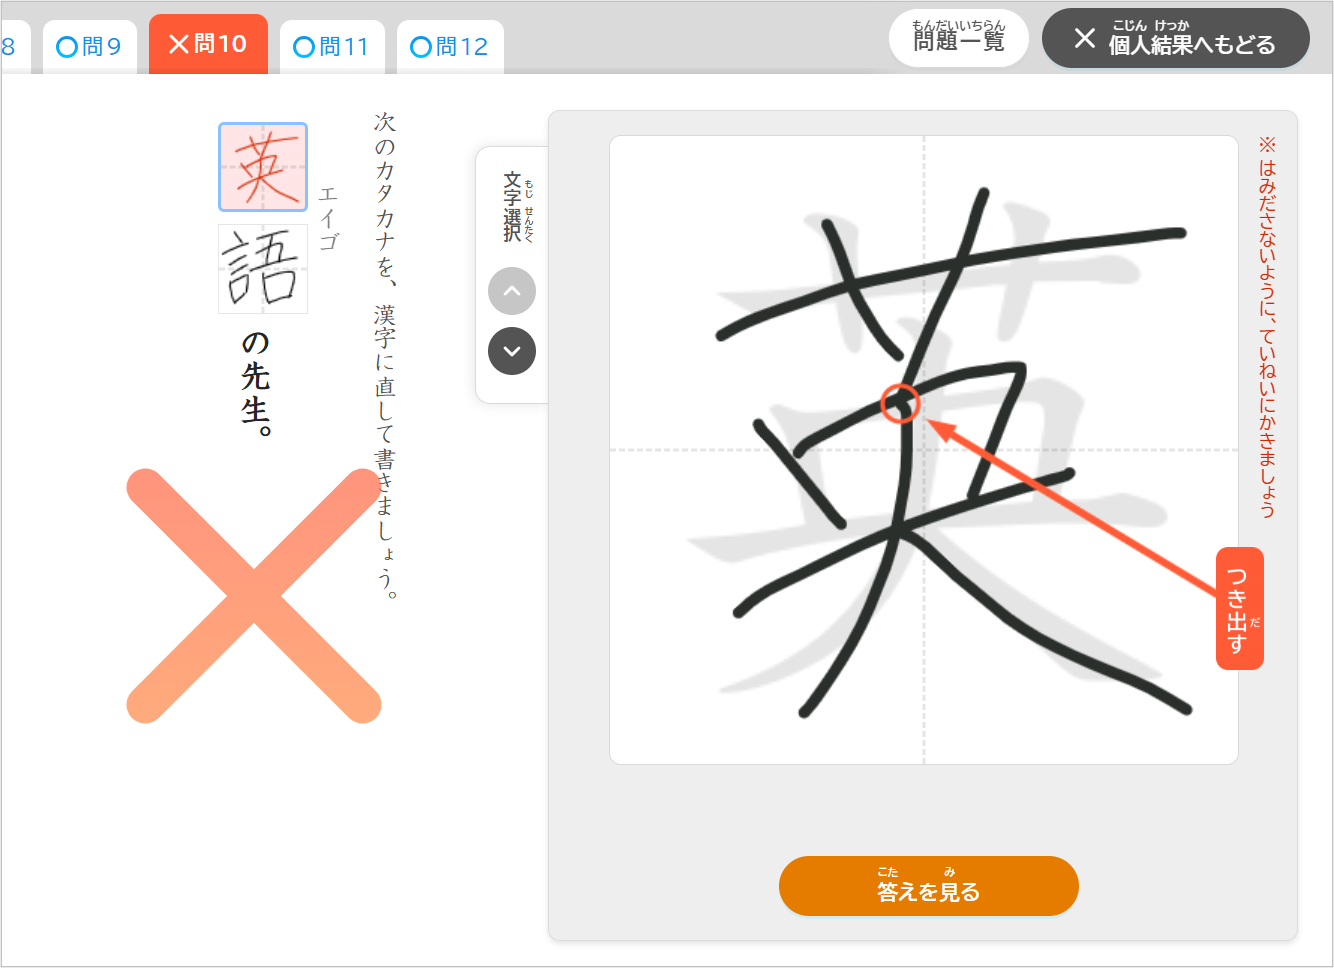Click the circle icon on 問12 tab
This screenshot has height=968, width=1334.
tap(421, 47)
